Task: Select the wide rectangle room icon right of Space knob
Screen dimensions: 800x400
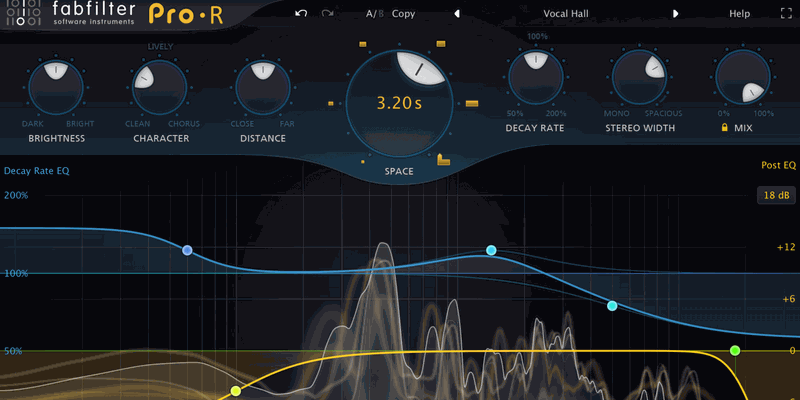Action: 472,102
